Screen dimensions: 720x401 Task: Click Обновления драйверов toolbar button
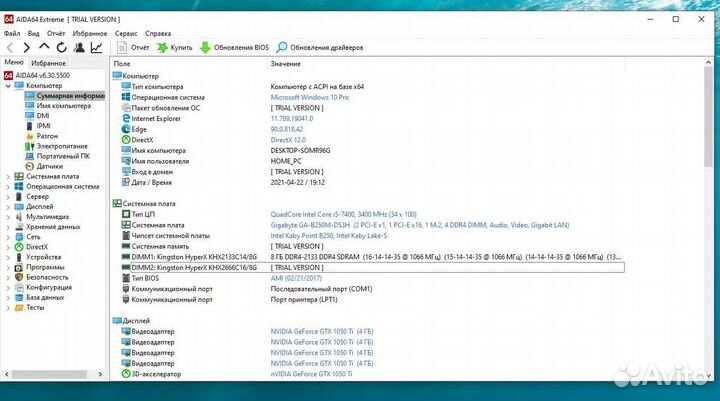(320, 47)
